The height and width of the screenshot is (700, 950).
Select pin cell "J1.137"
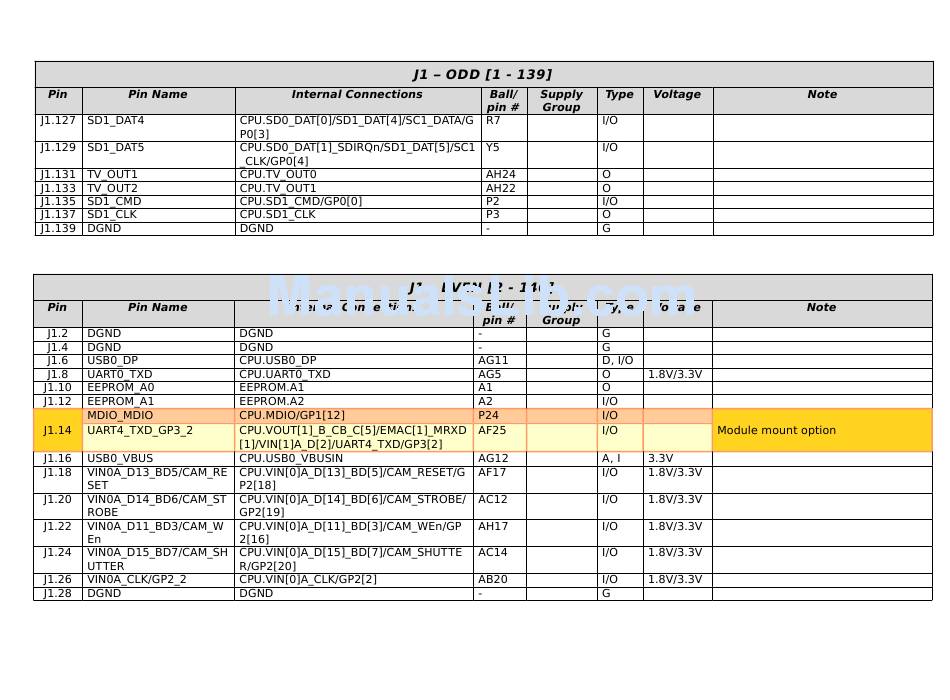58,215
